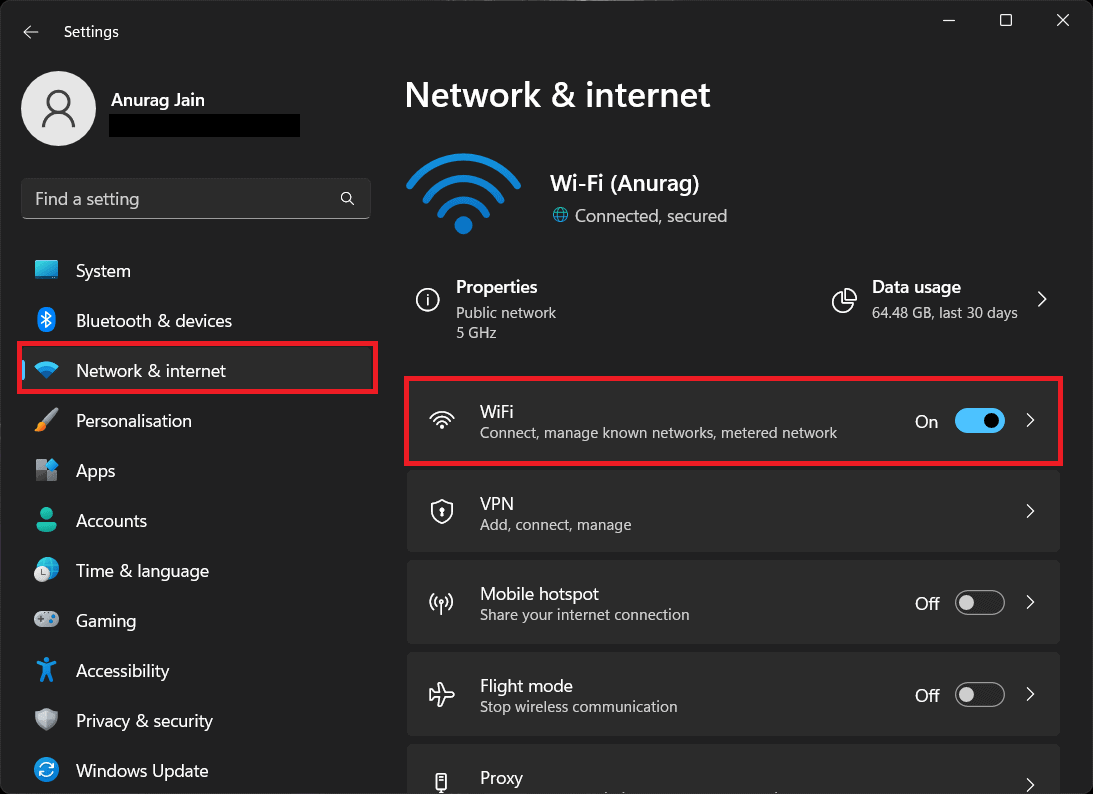Enable the Mobile hotspot toggle
This screenshot has width=1093, height=794.
point(979,603)
